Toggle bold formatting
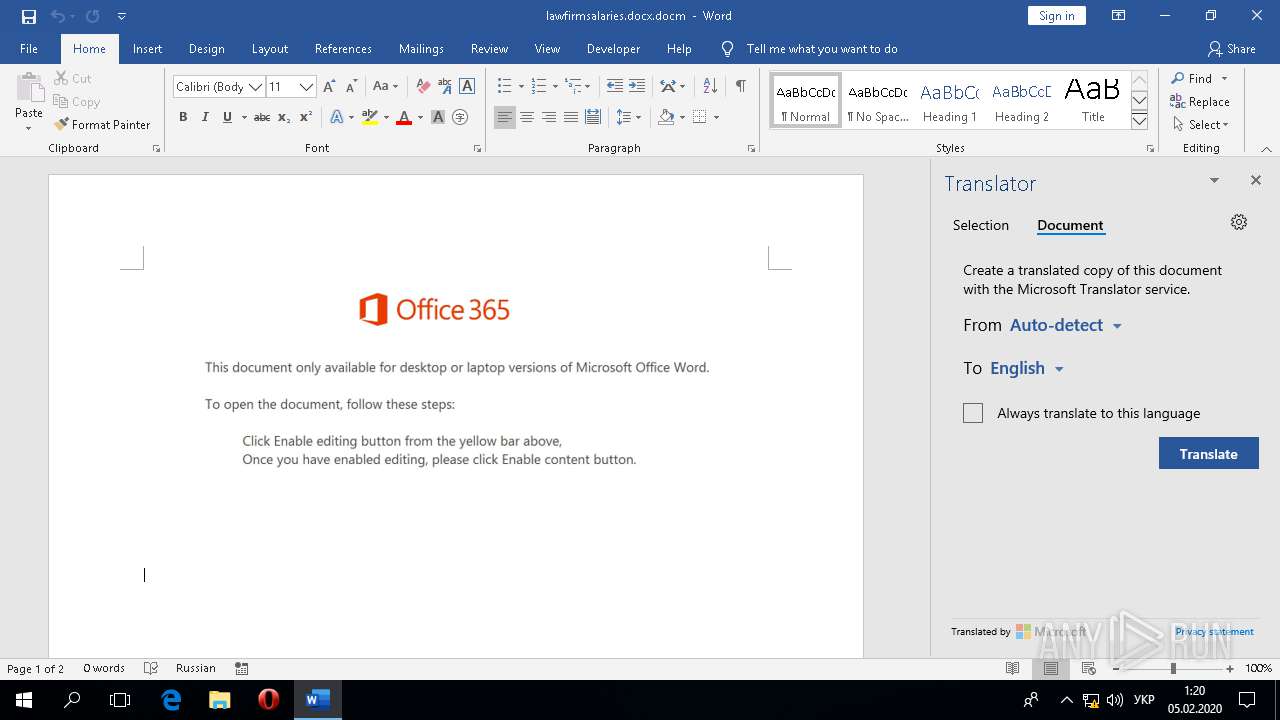Image resolution: width=1280 pixels, height=720 pixels. point(183,117)
